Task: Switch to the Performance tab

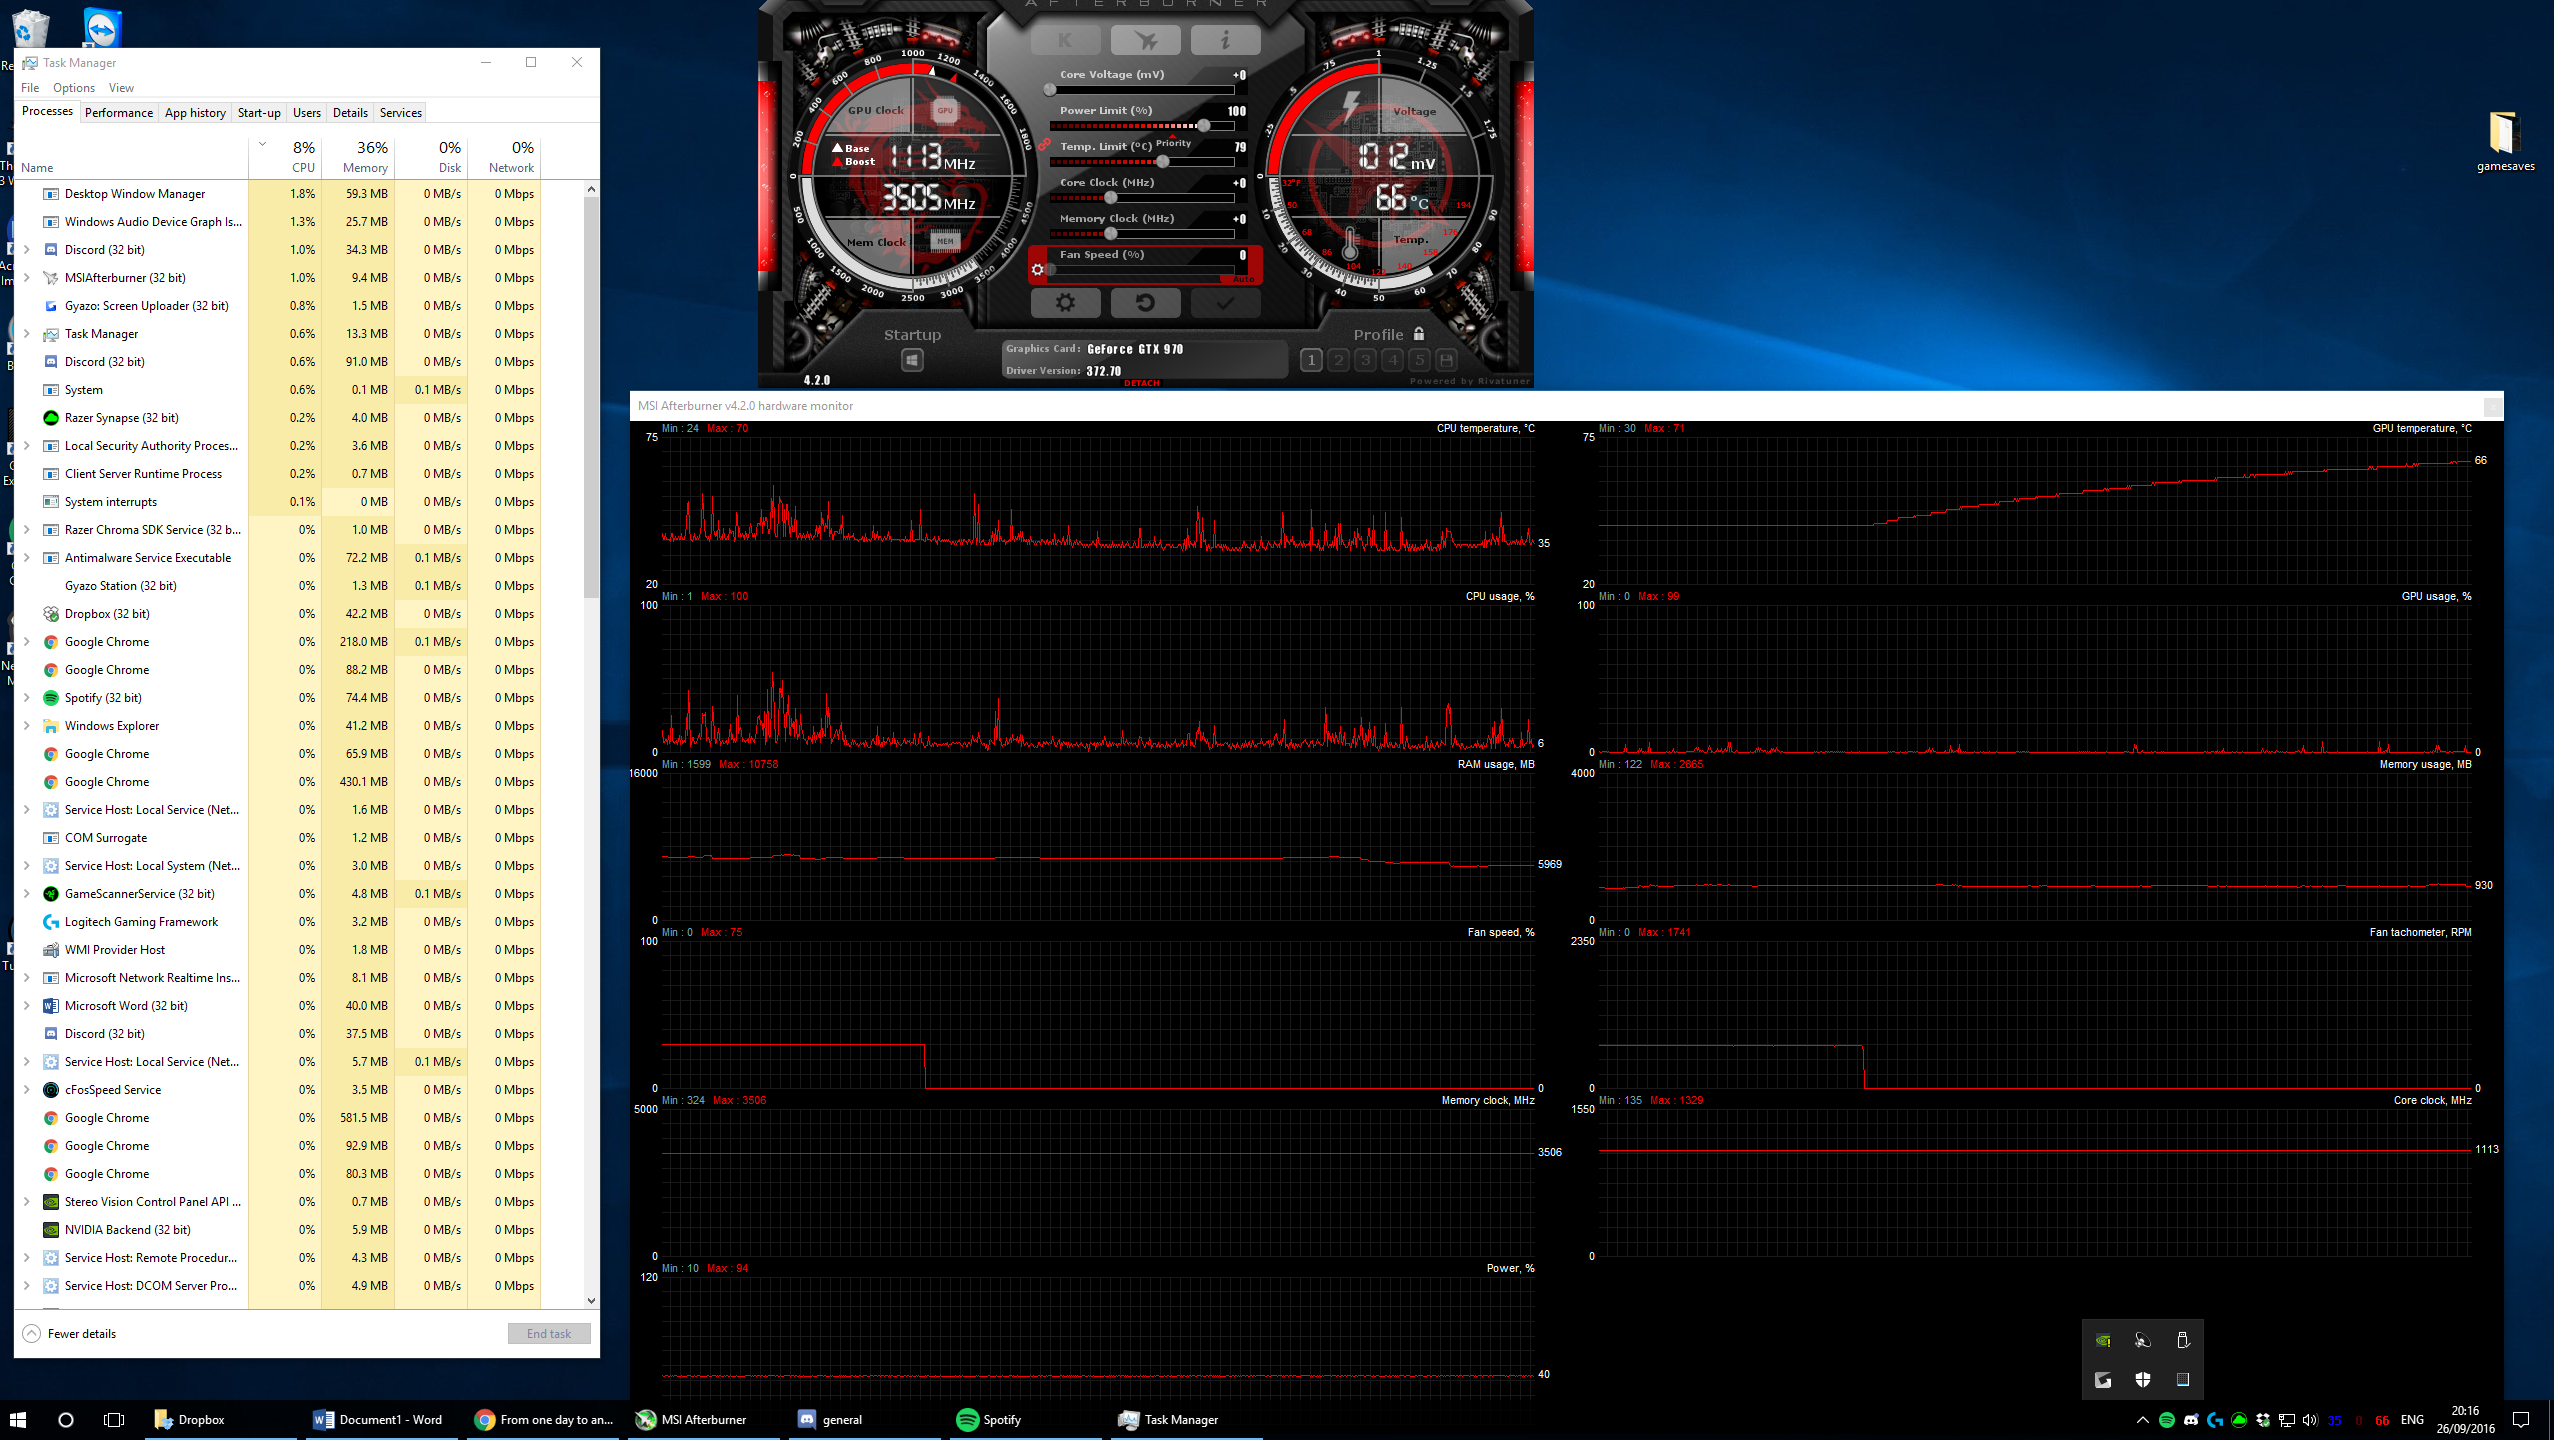Action: 119,113
